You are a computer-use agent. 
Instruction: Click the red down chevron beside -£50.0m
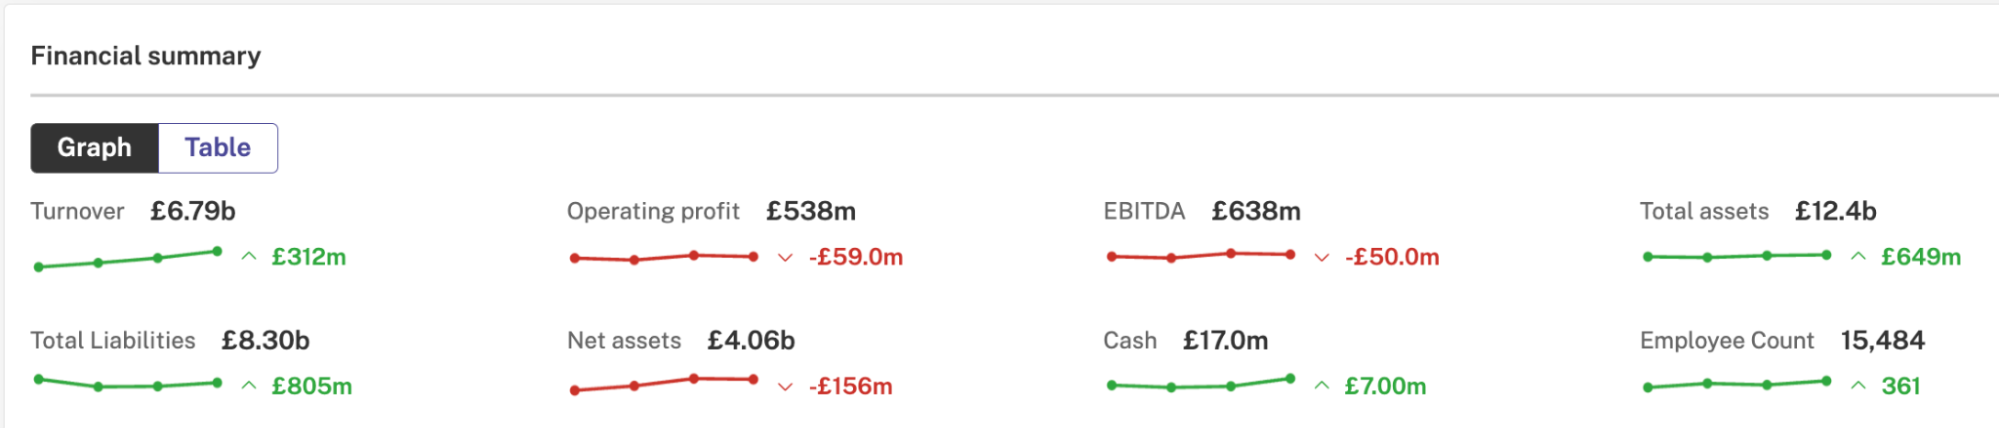click(1322, 258)
